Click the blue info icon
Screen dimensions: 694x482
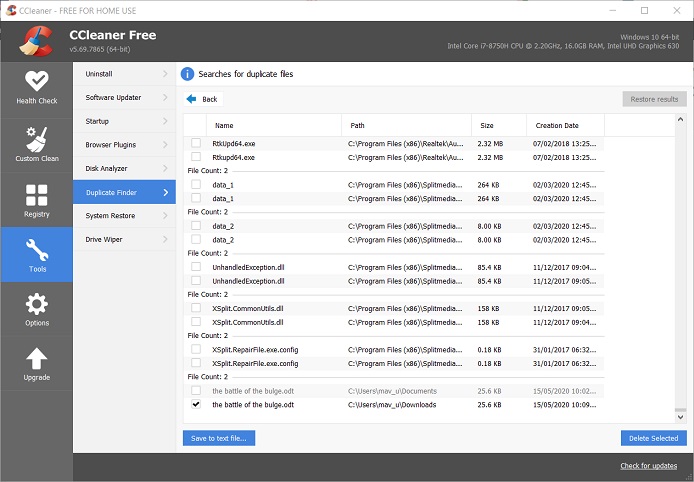(x=187, y=74)
